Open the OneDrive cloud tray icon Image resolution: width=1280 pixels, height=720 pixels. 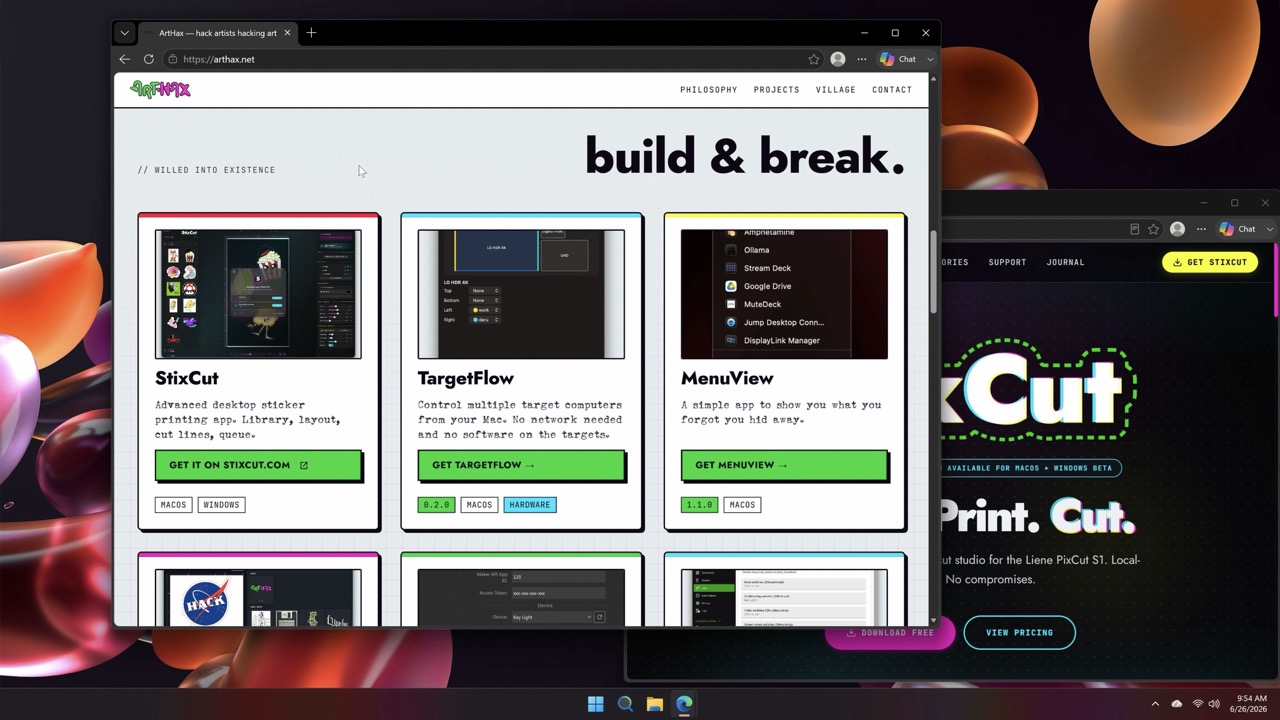pos(1177,704)
